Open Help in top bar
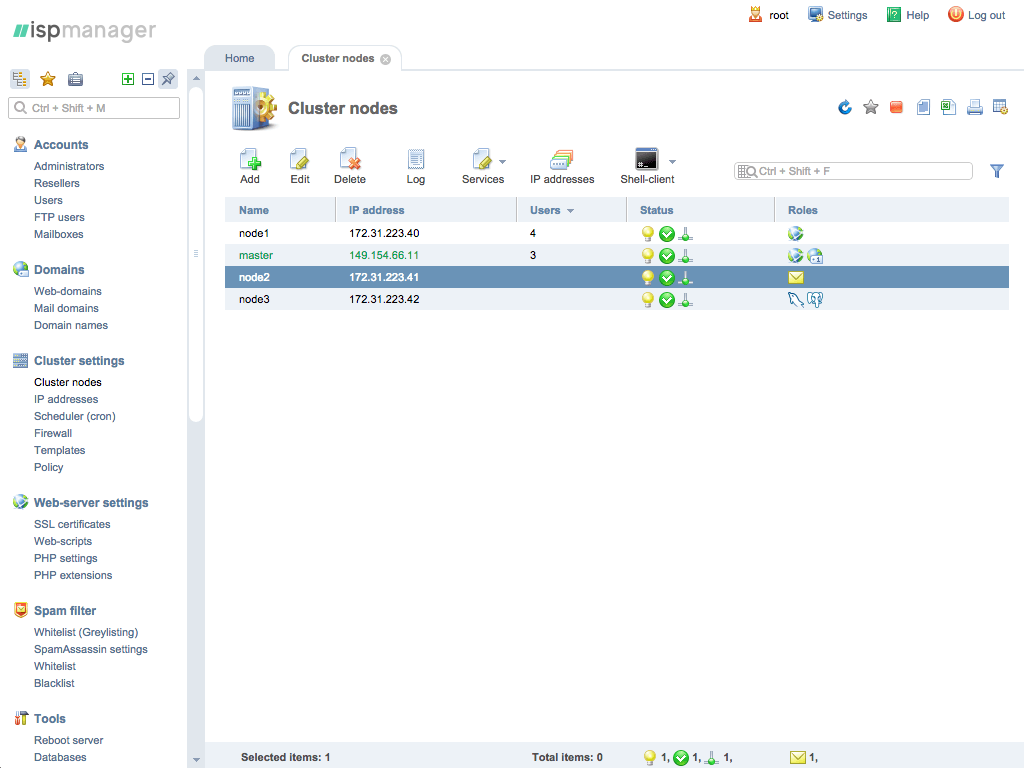The image size is (1024, 768). [x=908, y=15]
